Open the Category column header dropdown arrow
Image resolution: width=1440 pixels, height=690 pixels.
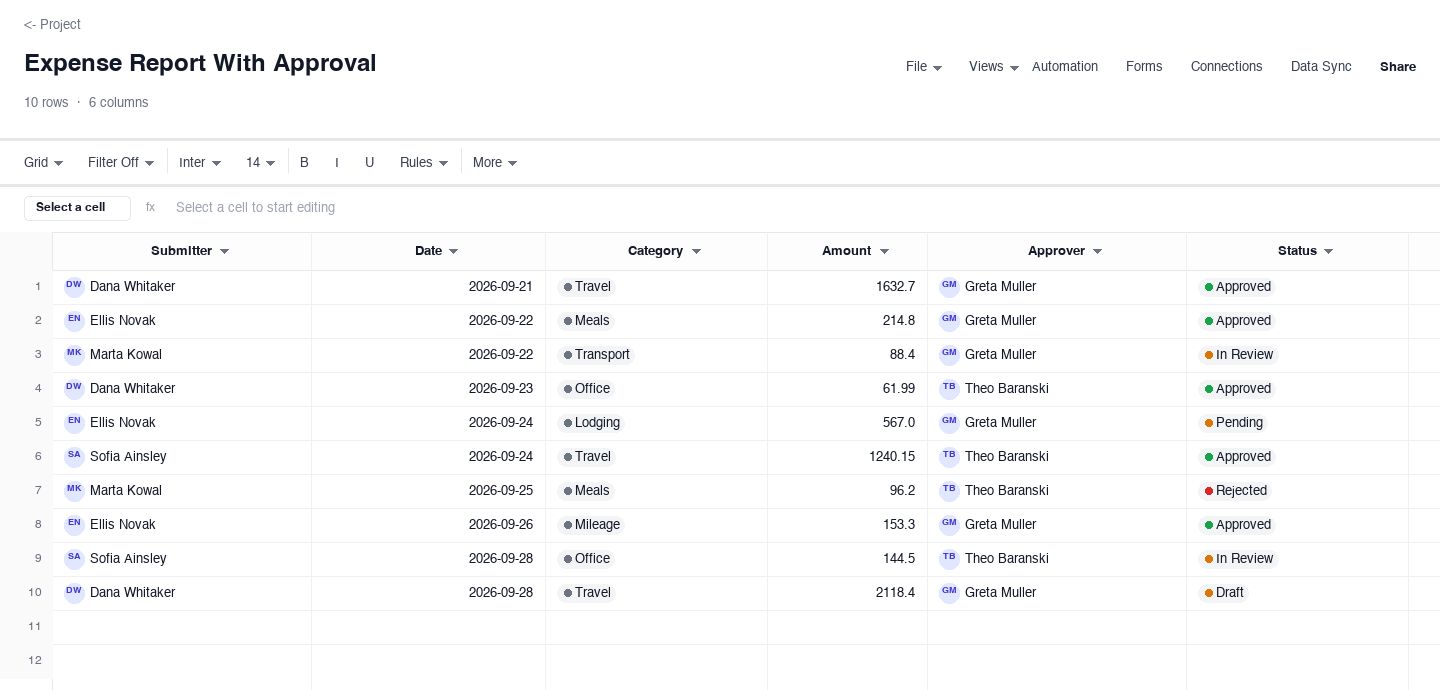tap(697, 251)
